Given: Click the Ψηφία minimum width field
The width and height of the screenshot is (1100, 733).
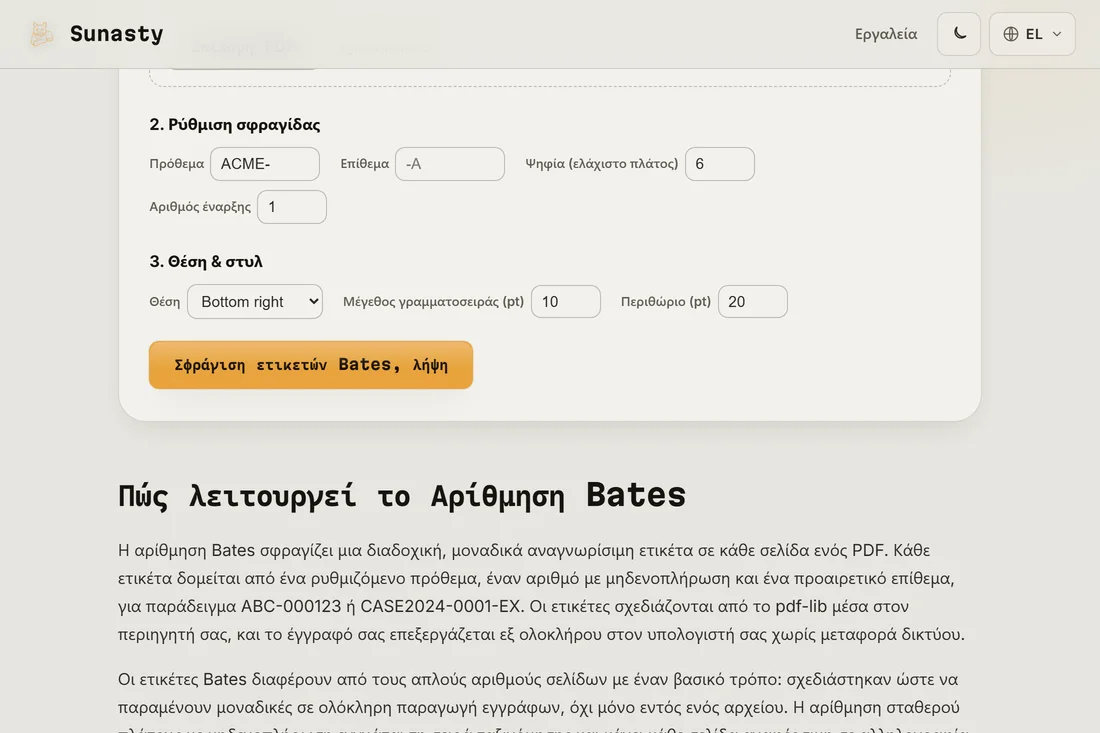Looking at the screenshot, I should [720, 164].
